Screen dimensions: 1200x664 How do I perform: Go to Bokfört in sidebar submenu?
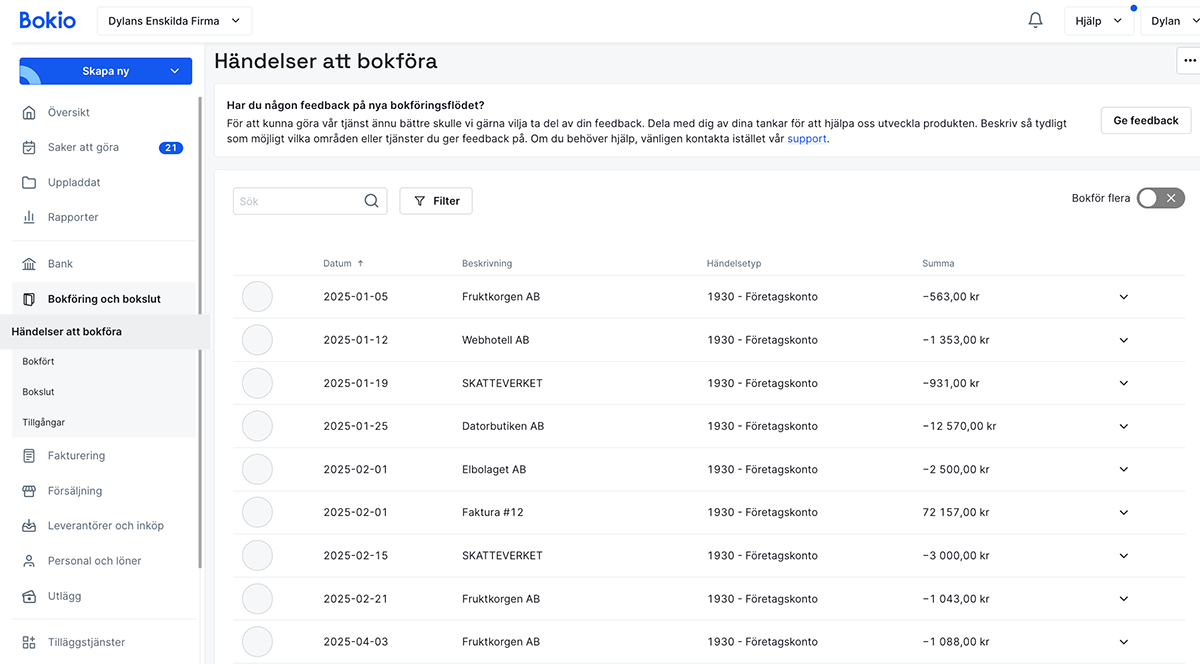coord(39,362)
